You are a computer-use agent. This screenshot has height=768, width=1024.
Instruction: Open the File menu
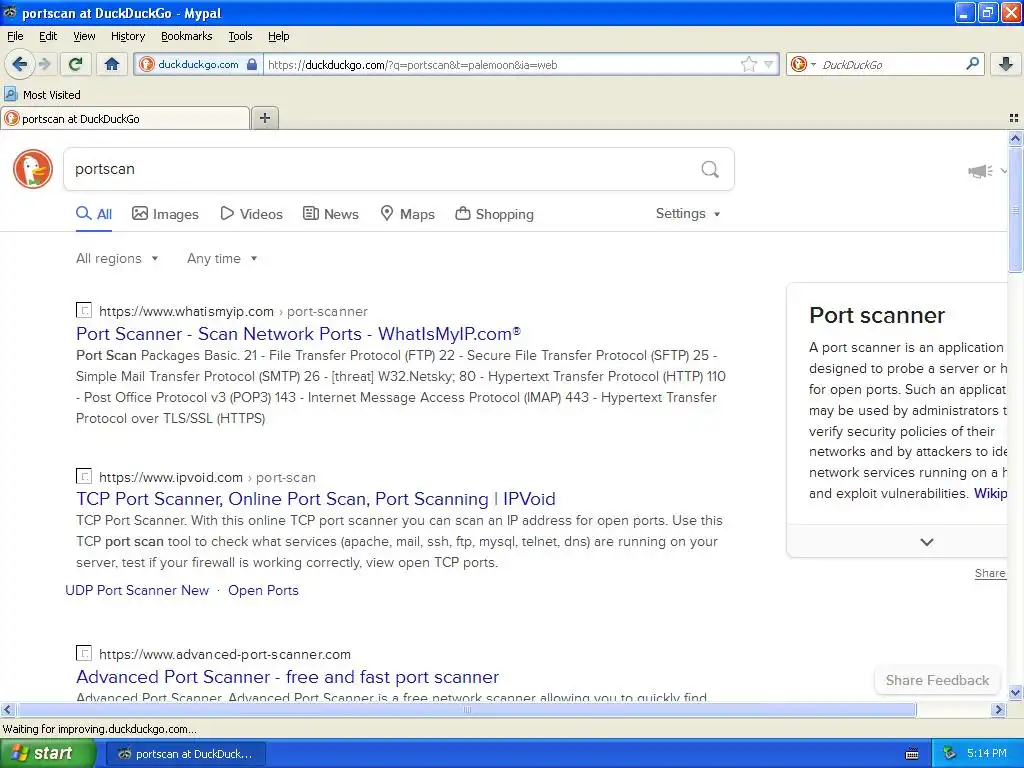pyautogui.click(x=15, y=36)
